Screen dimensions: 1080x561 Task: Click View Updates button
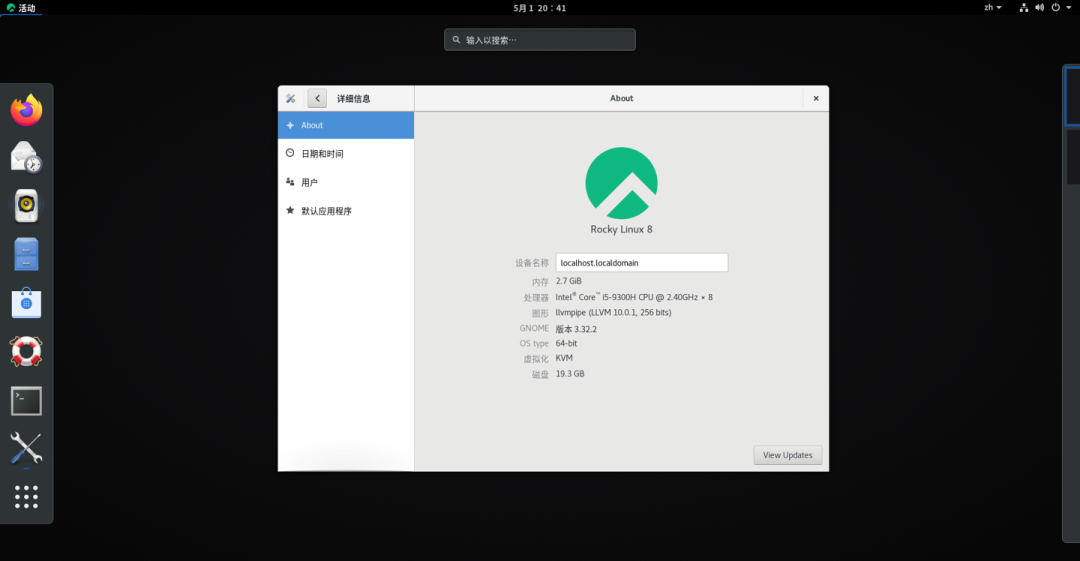tap(787, 455)
